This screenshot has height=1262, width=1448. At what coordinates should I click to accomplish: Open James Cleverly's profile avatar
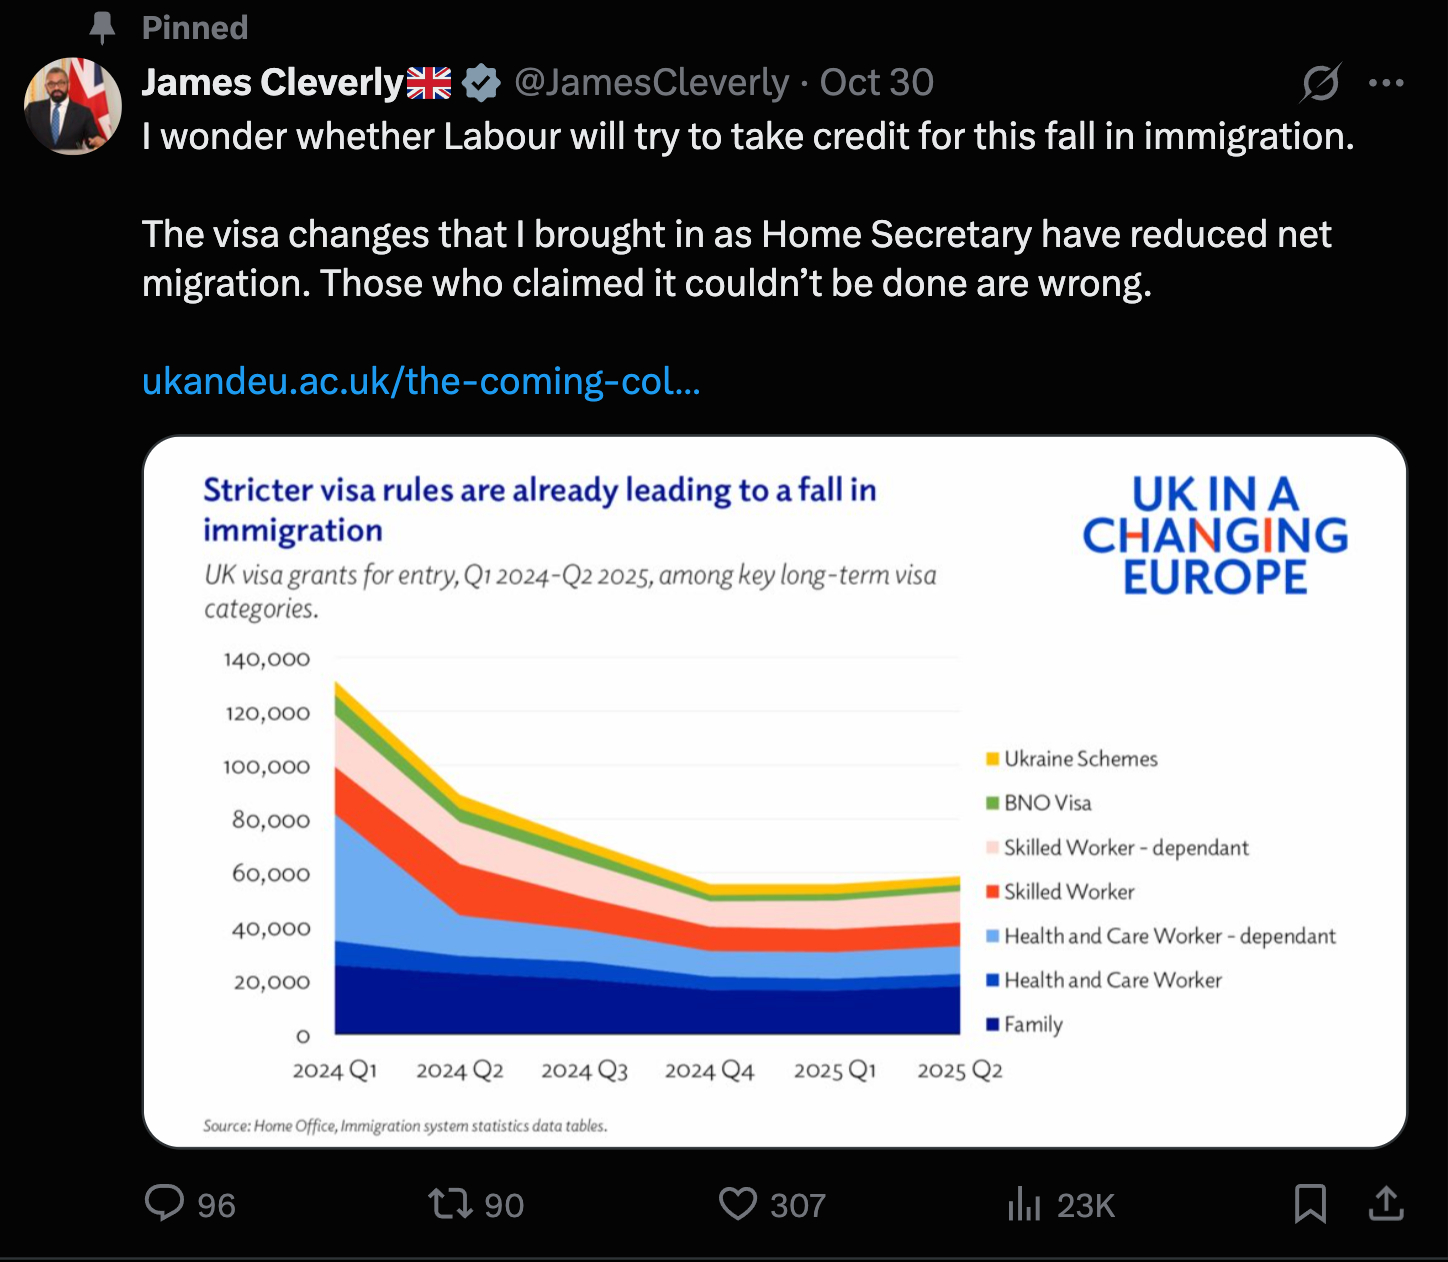(72, 106)
